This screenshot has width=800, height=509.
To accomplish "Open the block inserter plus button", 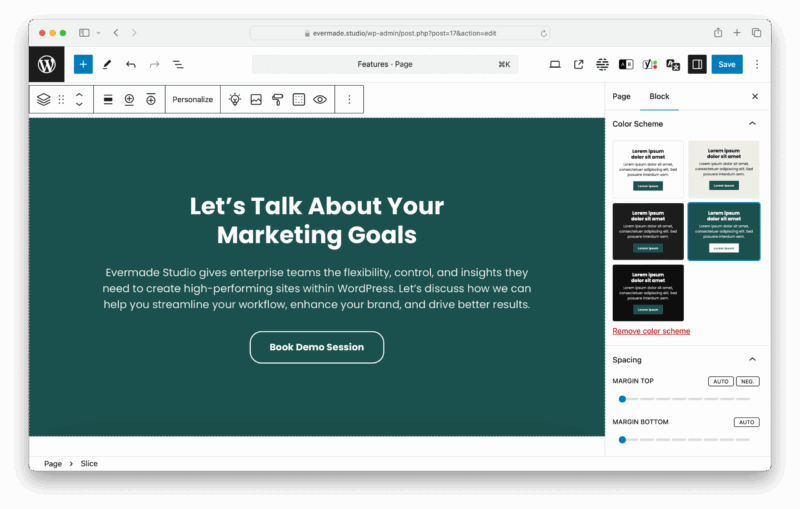I will (83, 64).
